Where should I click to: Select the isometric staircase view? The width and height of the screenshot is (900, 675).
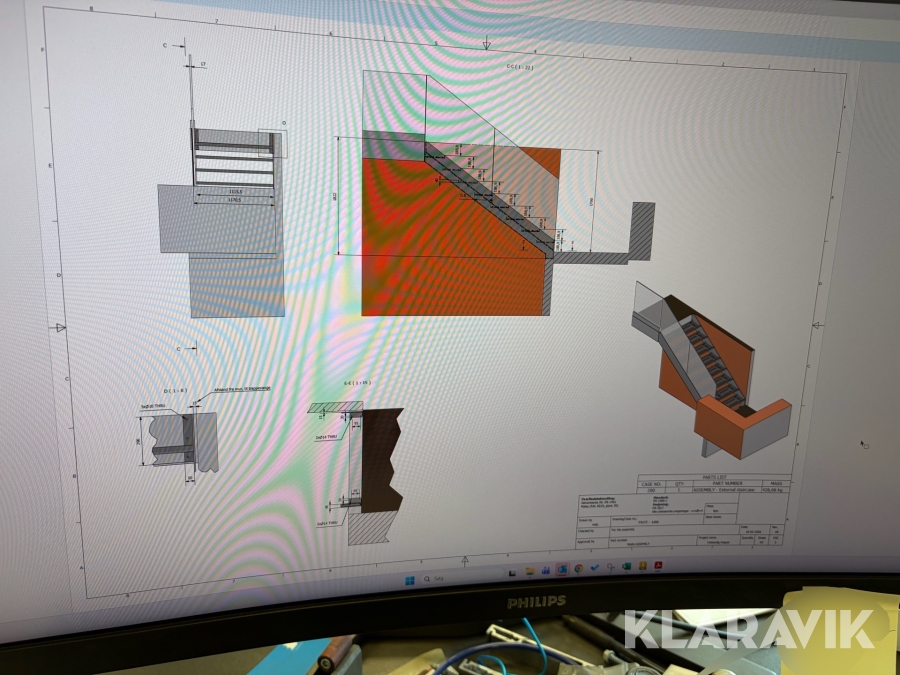point(712,370)
